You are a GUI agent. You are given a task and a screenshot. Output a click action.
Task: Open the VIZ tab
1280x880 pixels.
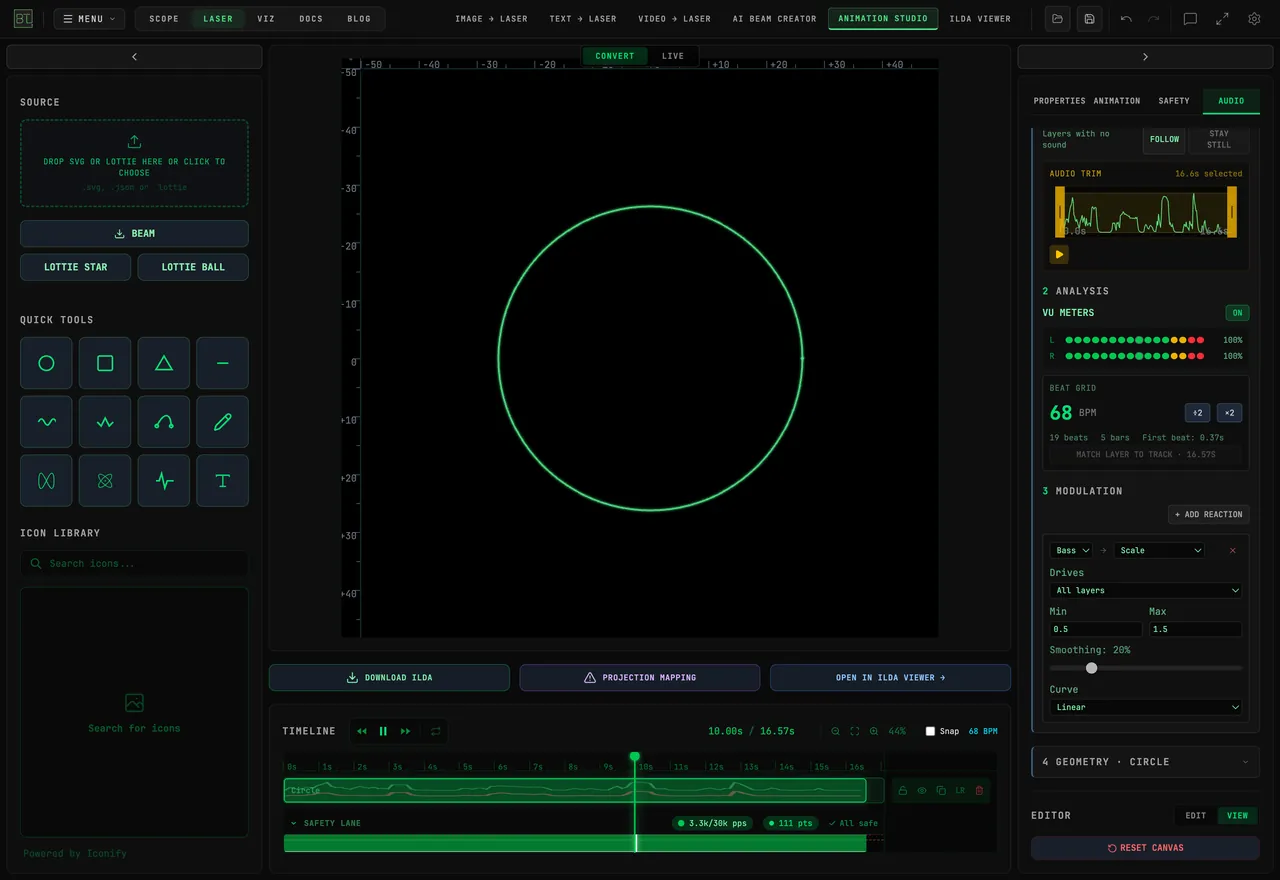(266, 18)
